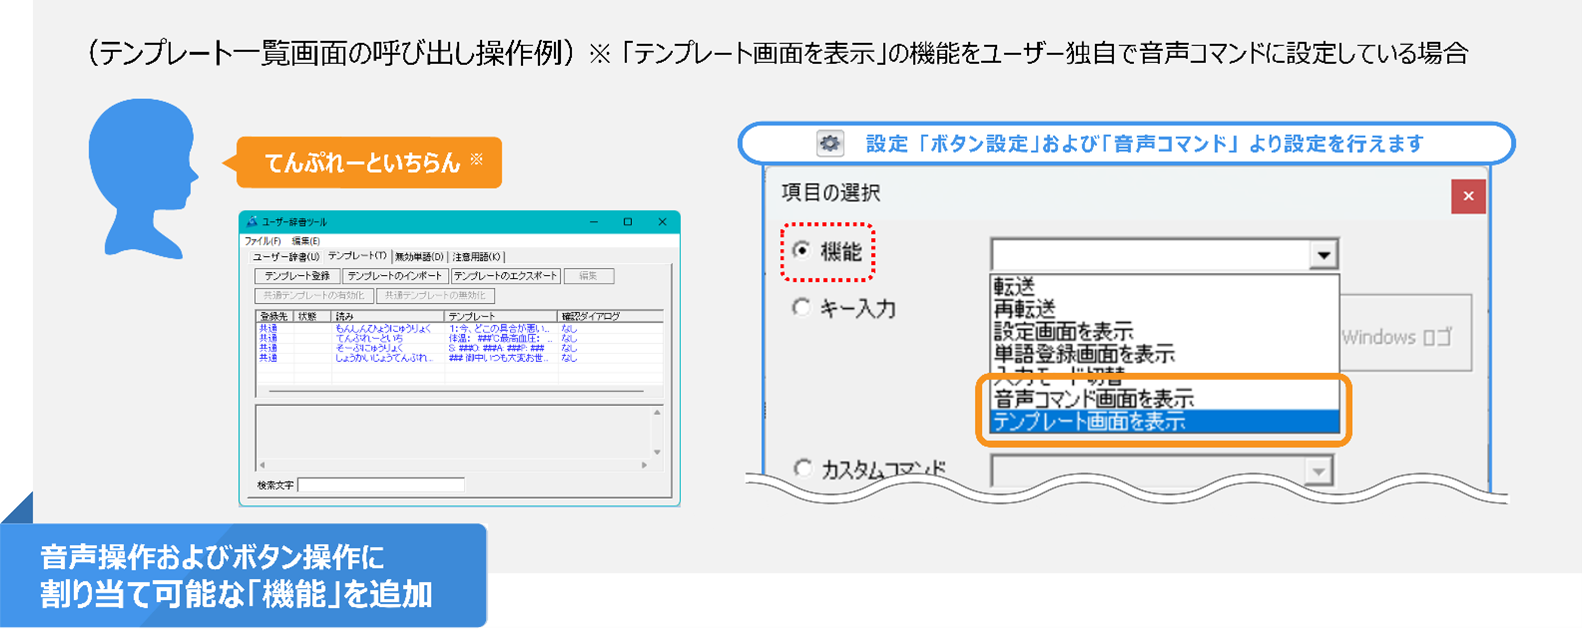Minimize the ユーザー辞書ツール window
Screen dimensions: 1582x632
coord(594,222)
